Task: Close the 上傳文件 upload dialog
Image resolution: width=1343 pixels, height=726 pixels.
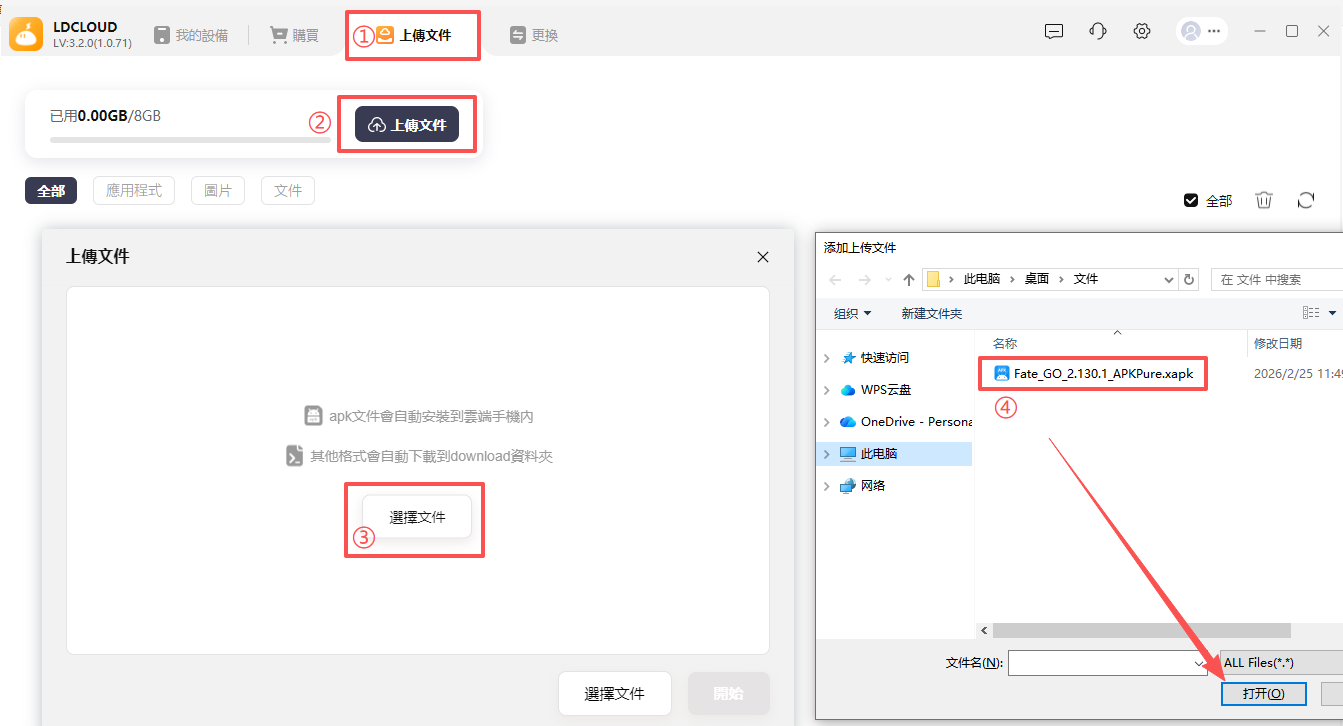Action: coord(763,257)
